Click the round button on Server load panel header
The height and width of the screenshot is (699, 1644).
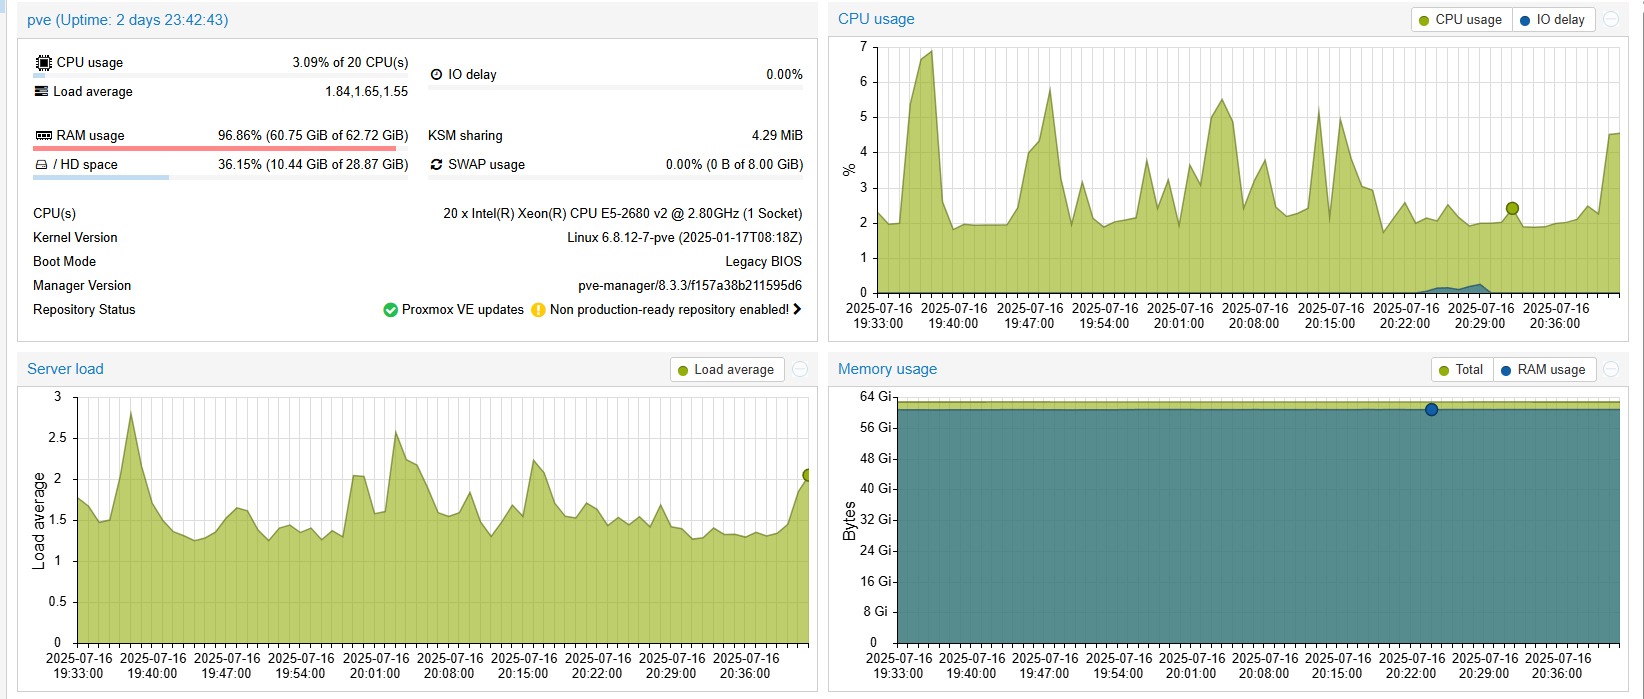coord(800,370)
